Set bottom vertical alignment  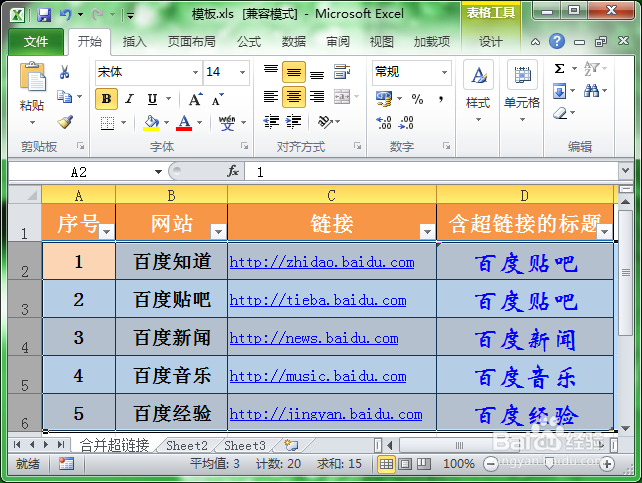[316, 73]
